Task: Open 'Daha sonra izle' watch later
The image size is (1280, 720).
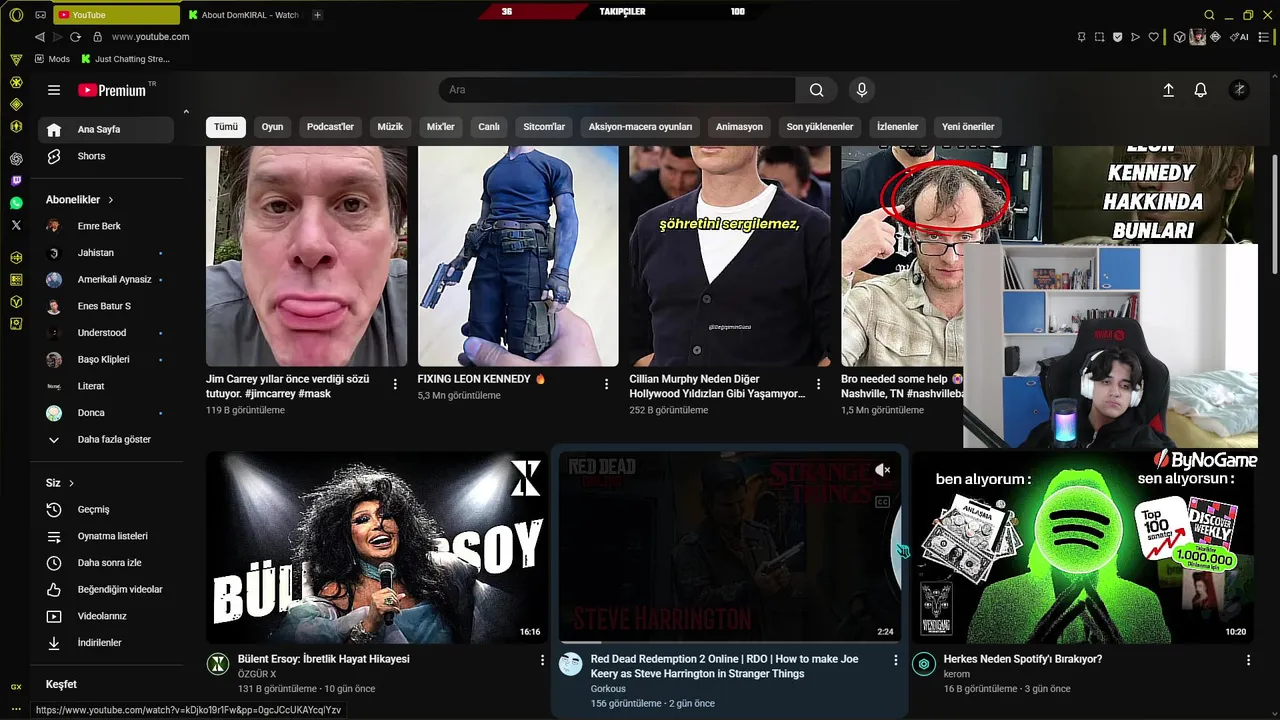Action: click(105, 563)
